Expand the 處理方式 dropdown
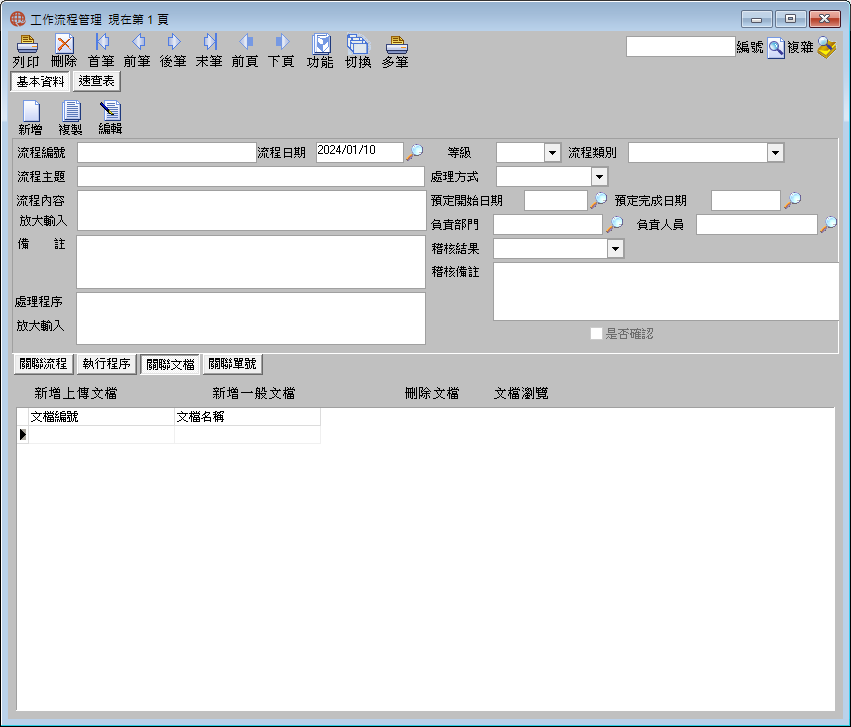851x727 pixels. [599, 176]
